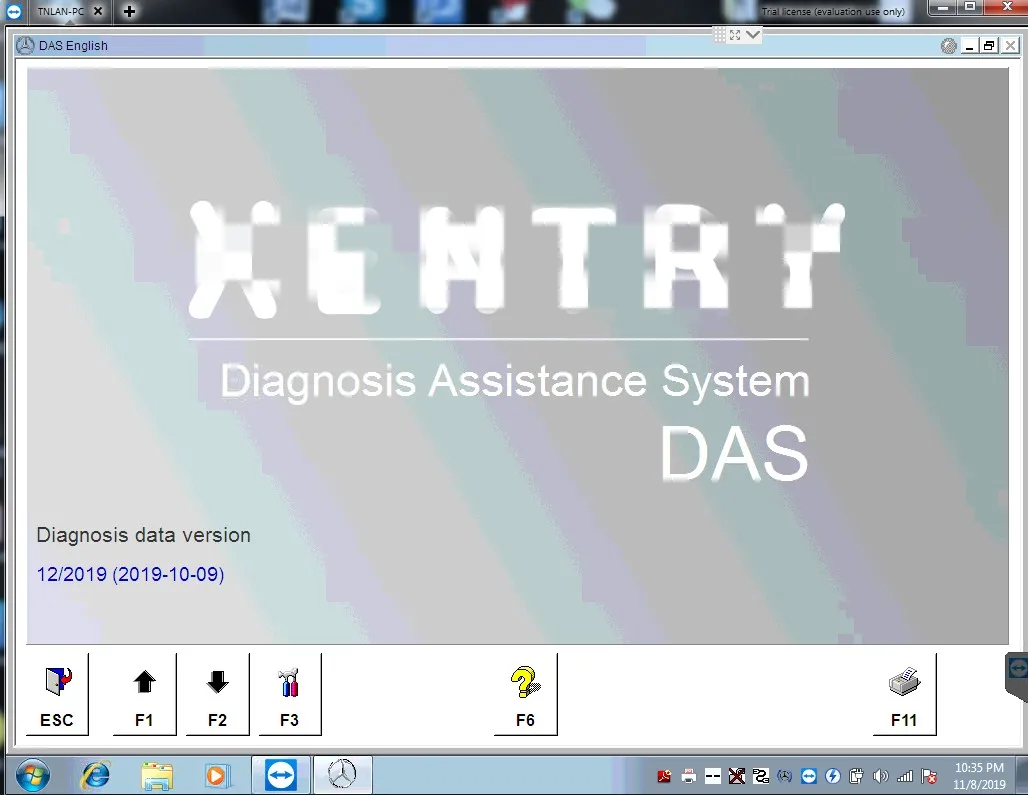Click TeamViewer logo at top left
1028x795 pixels.
pos(14,11)
